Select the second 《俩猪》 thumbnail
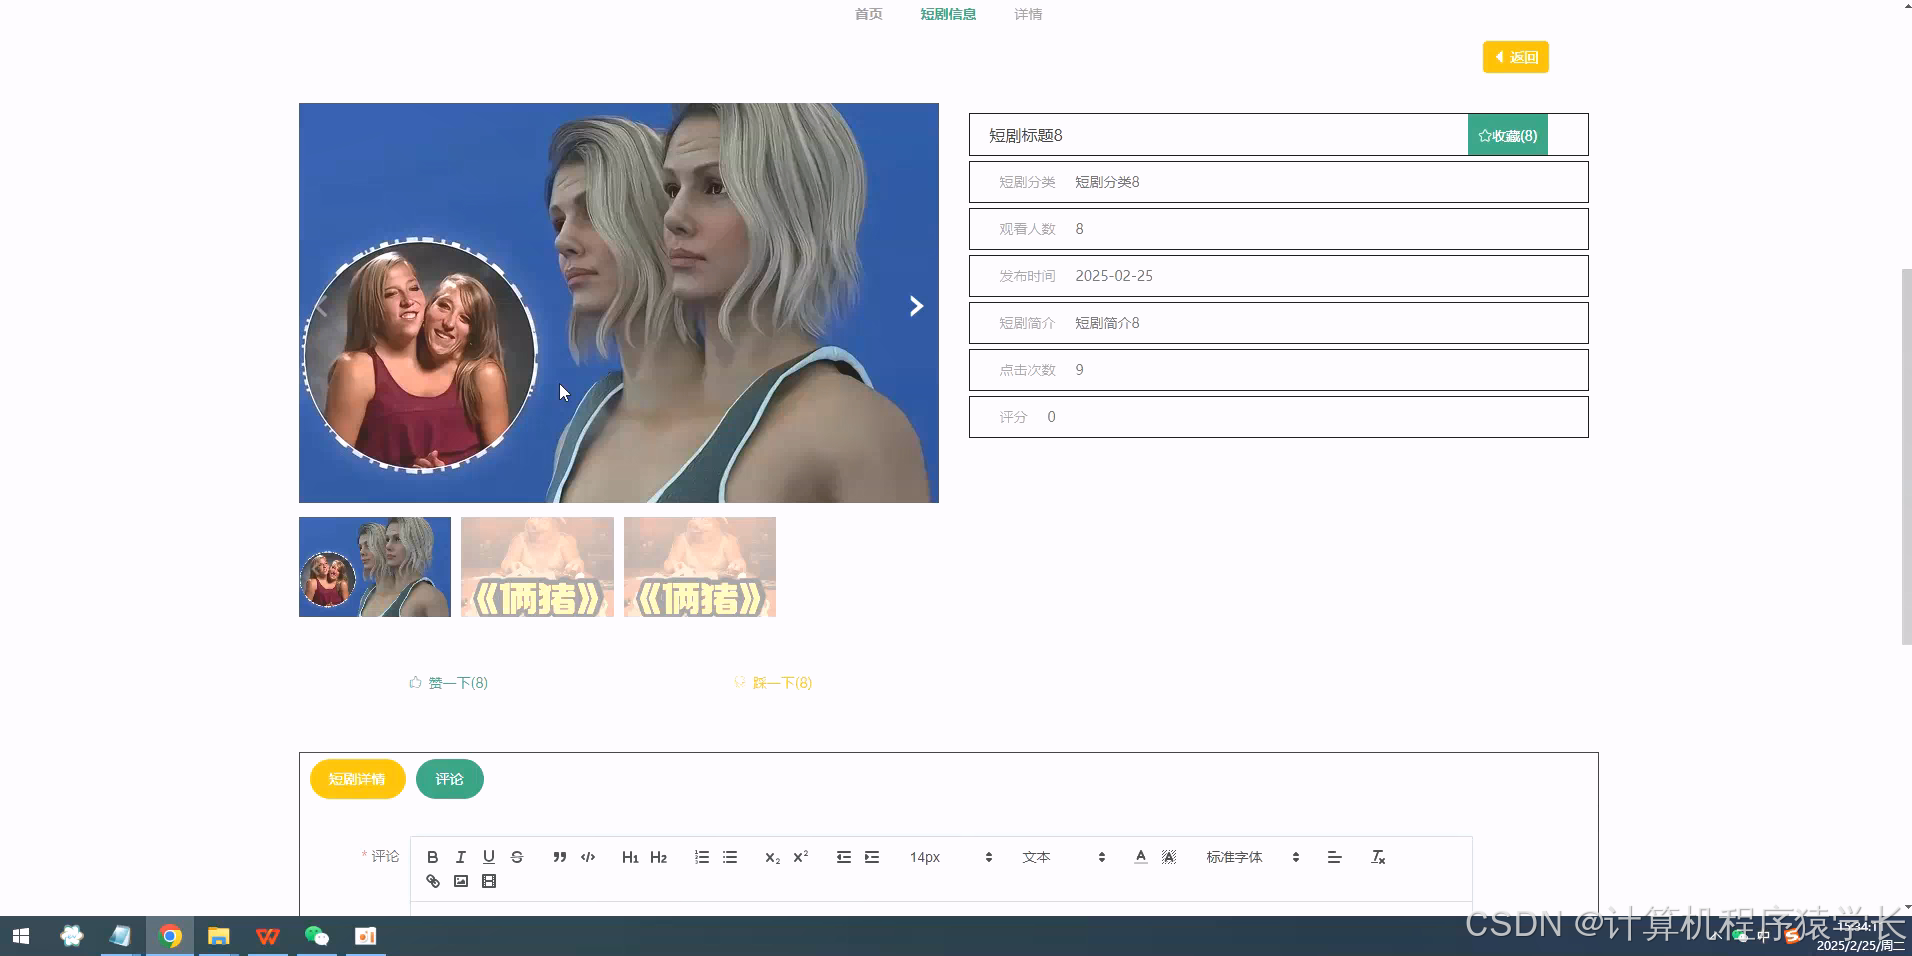 (699, 566)
